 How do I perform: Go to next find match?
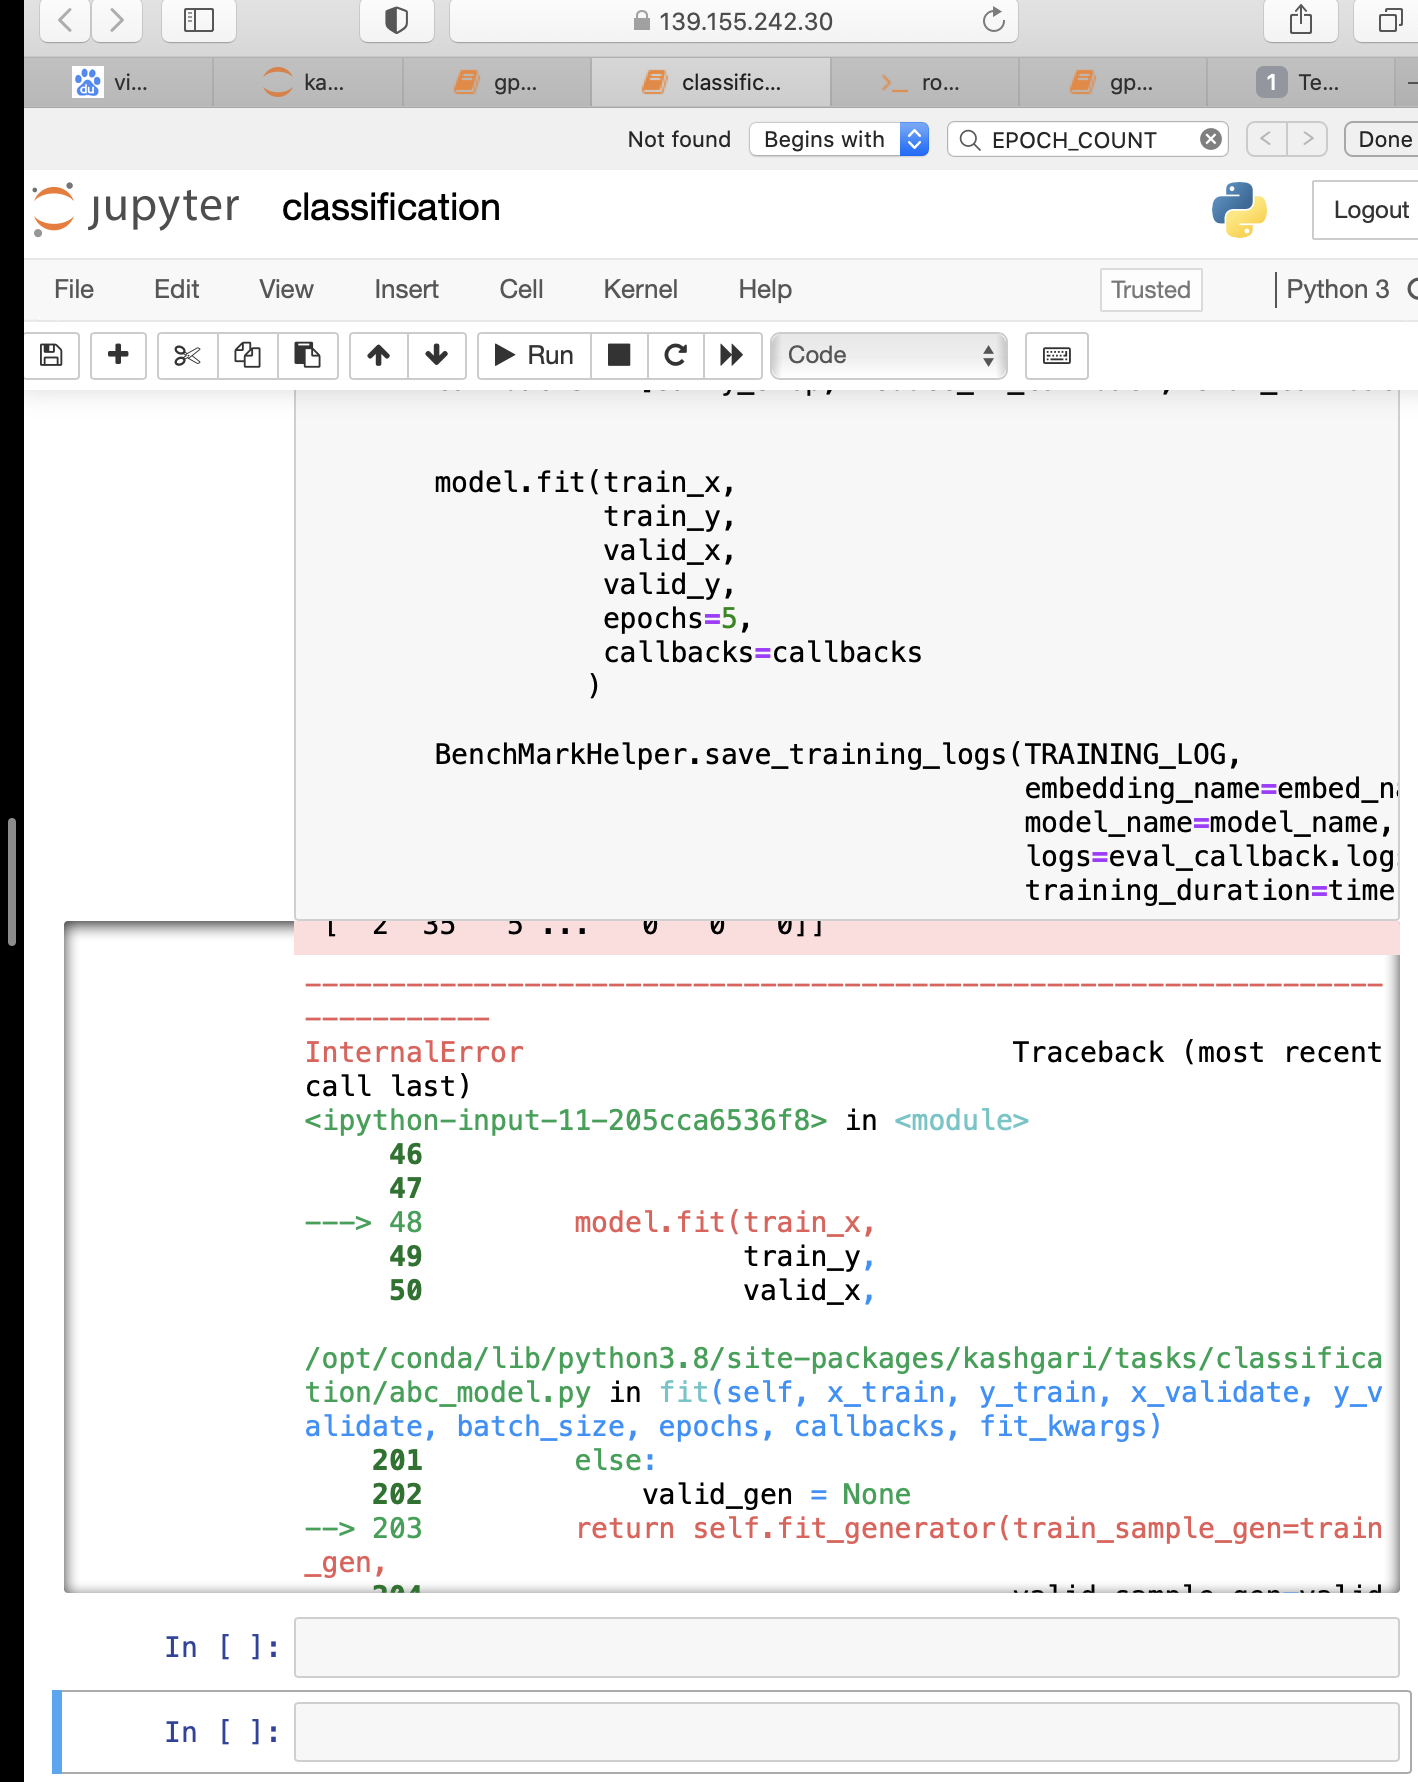pyautogui.click(x=1307, y=139)
